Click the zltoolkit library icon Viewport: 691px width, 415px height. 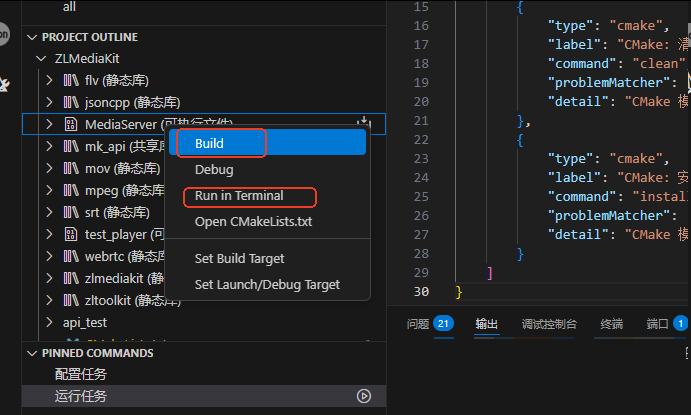[71, 300]
